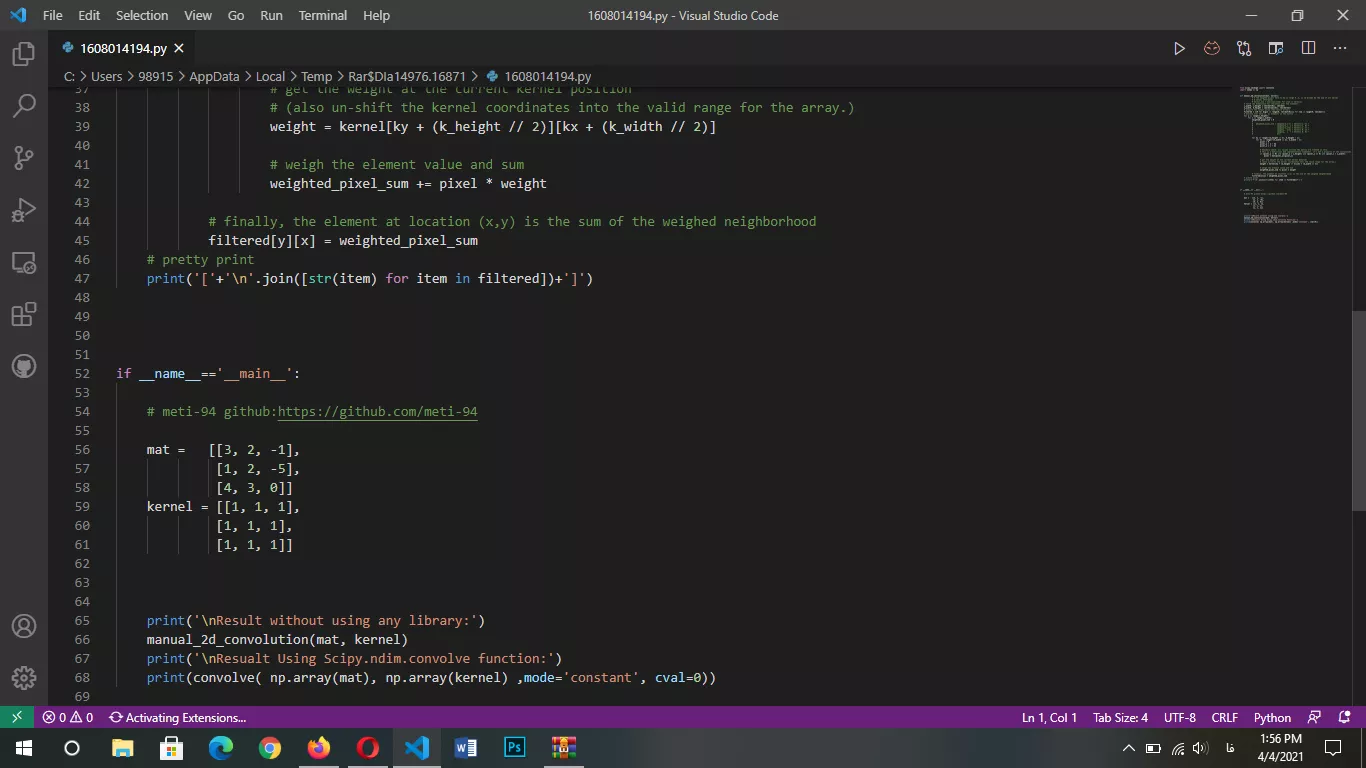Click the Activating Extensions status item
The height and width of the screenshot is (768, 1366).
(x=177, y=717)
